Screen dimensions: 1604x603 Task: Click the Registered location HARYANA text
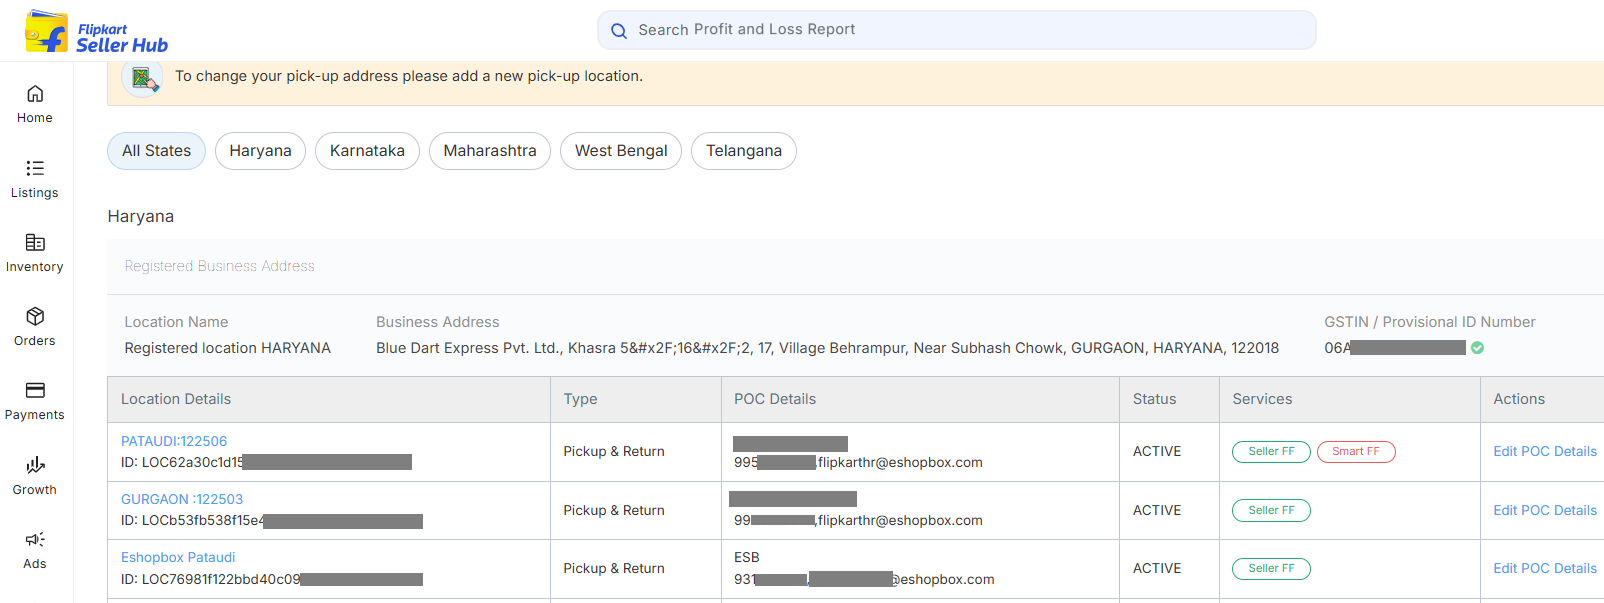[x=227, y=348]
